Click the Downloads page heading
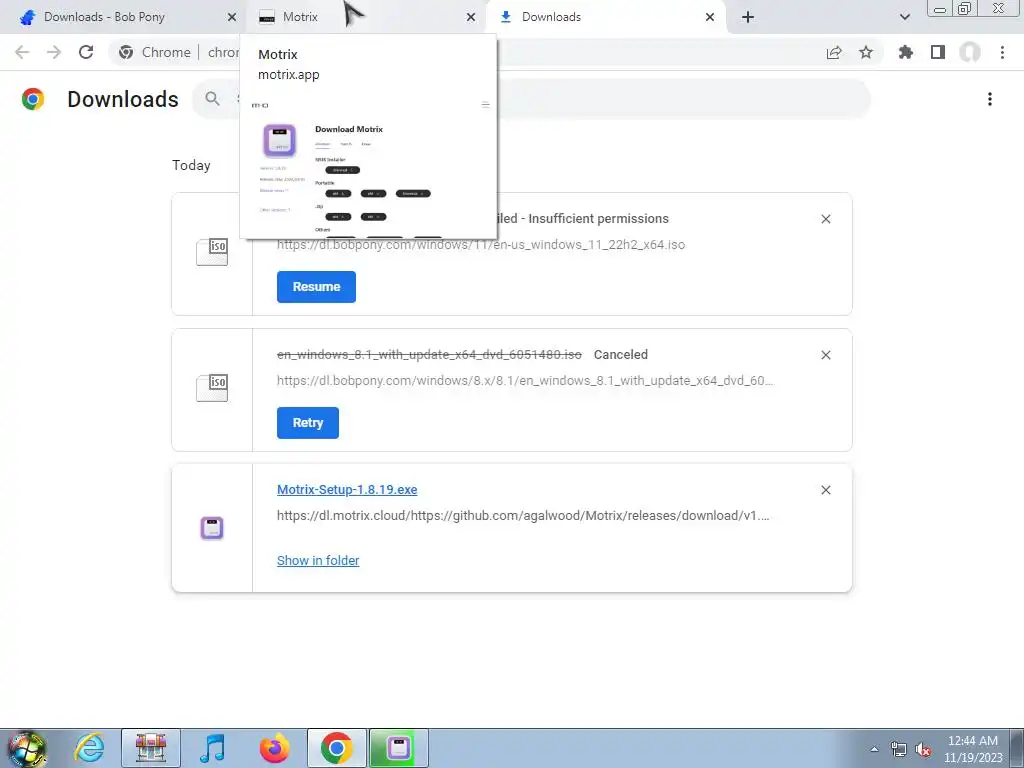 (123, 99)
